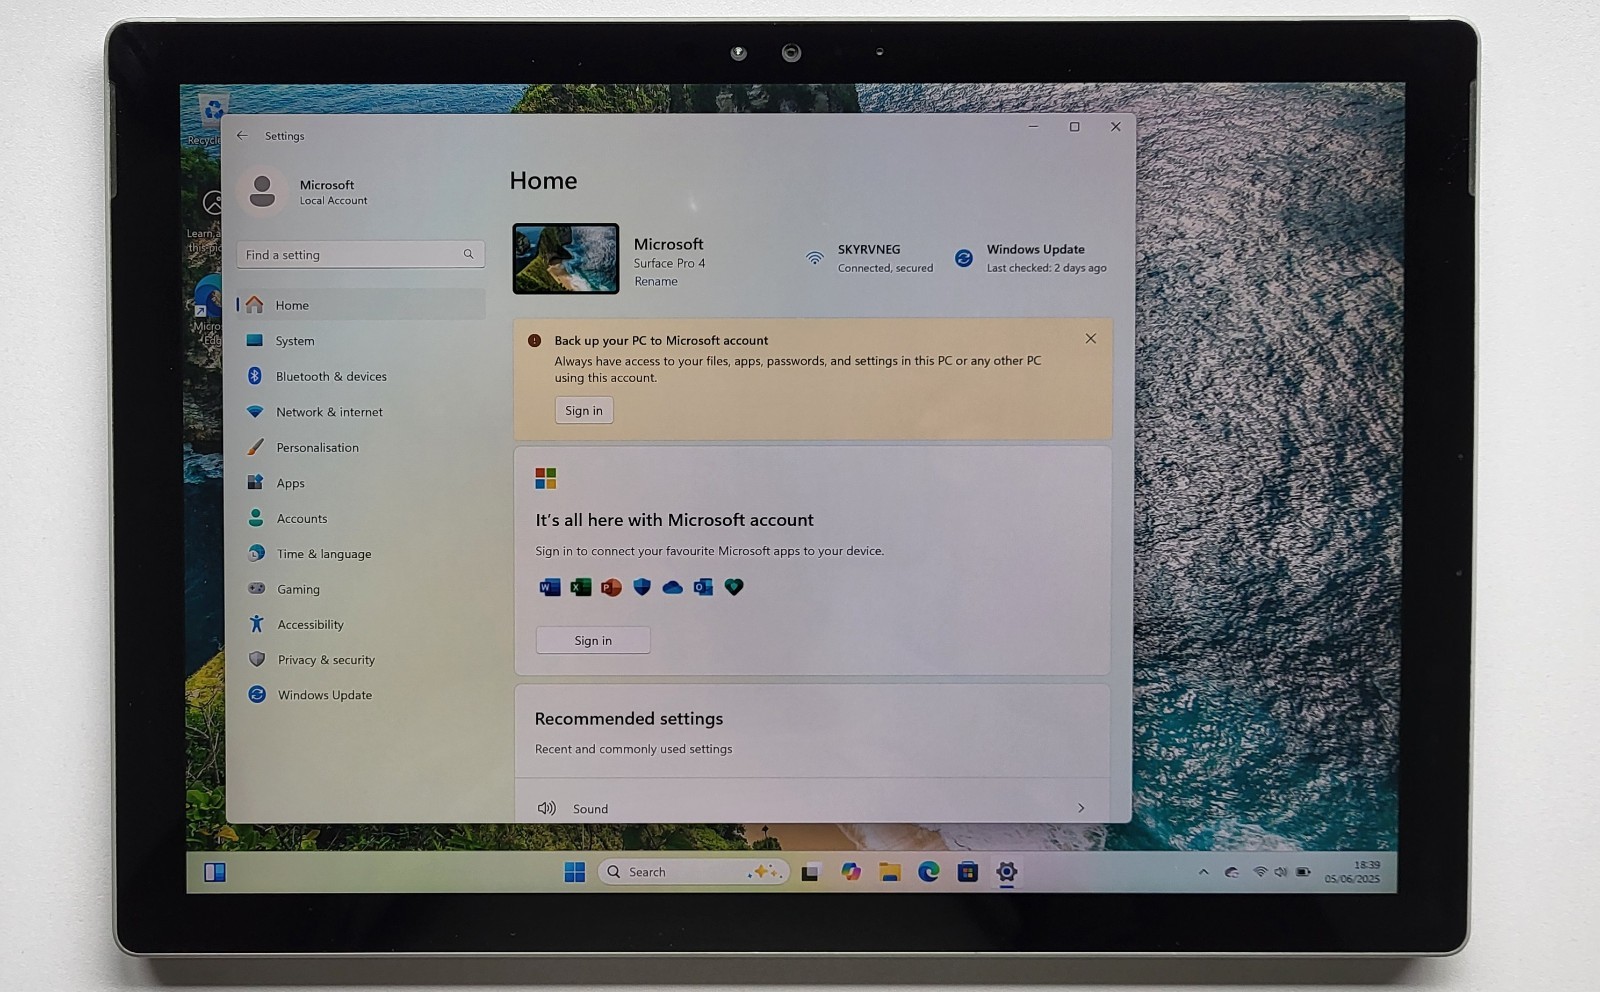Click the back arrow in Settings
Image resolution: width=1600 pixels, height=992 pixels.
242,135
